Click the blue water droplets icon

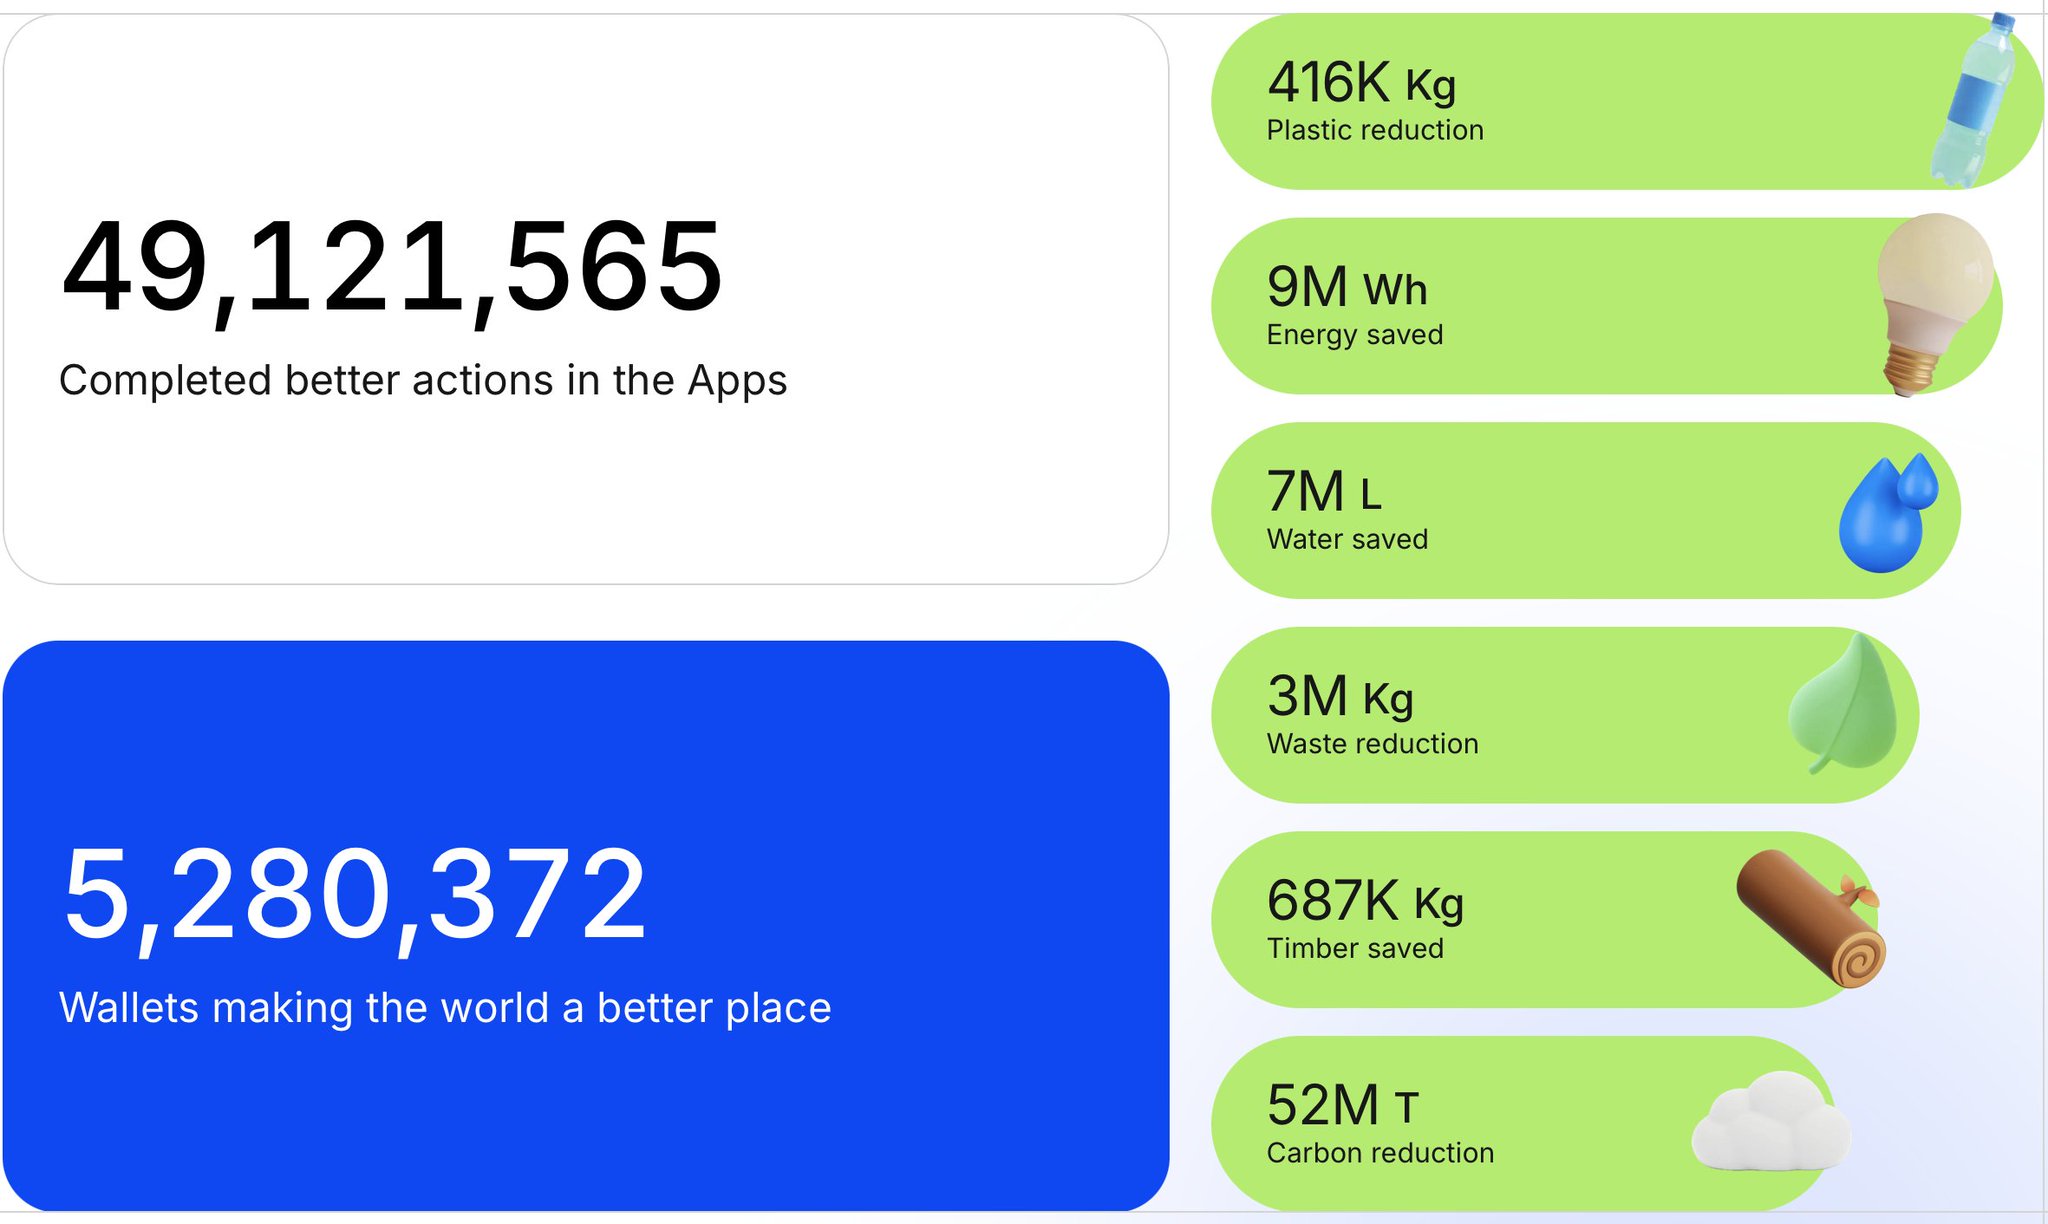[x=1887, y=513]
